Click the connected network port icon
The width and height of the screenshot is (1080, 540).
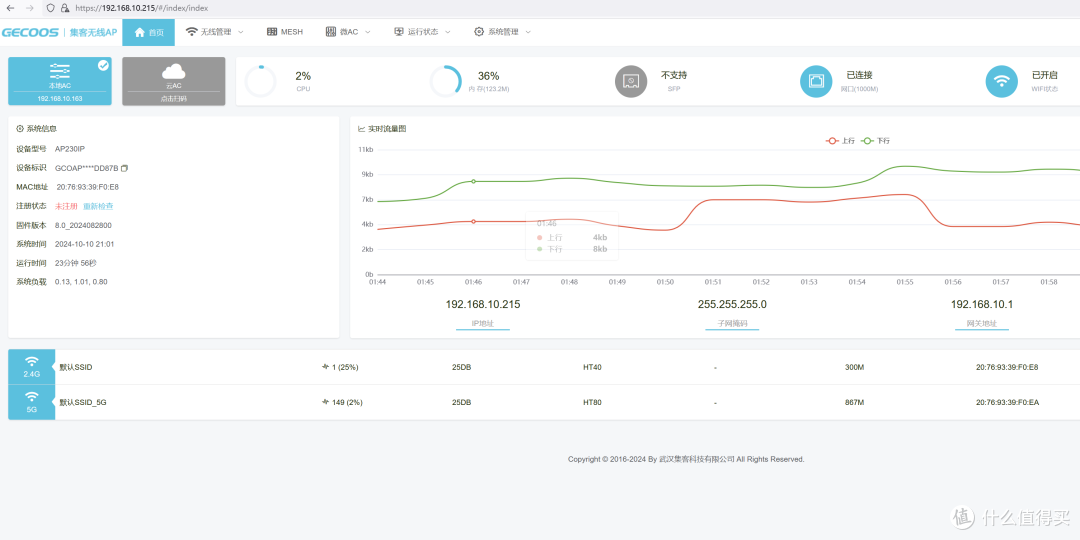pyautogui.click(x=816, y=82)
